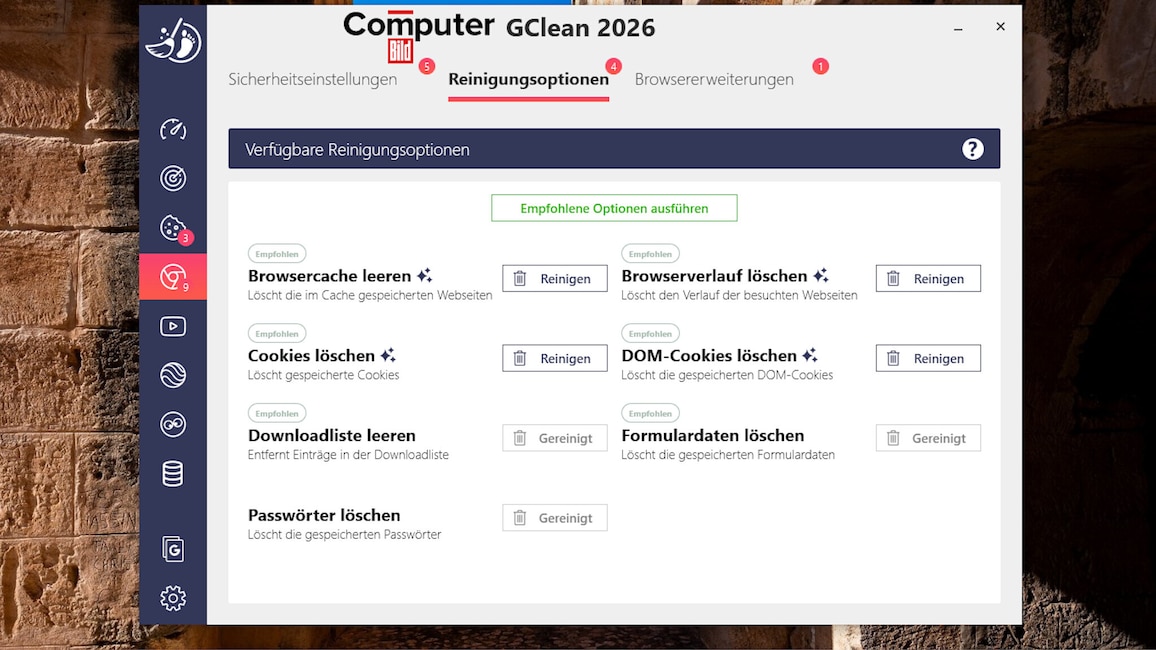Switch to the Sicherheitseinstellungen tab
This screenshot has height=650, width=1156.
[x=313, y=79]
